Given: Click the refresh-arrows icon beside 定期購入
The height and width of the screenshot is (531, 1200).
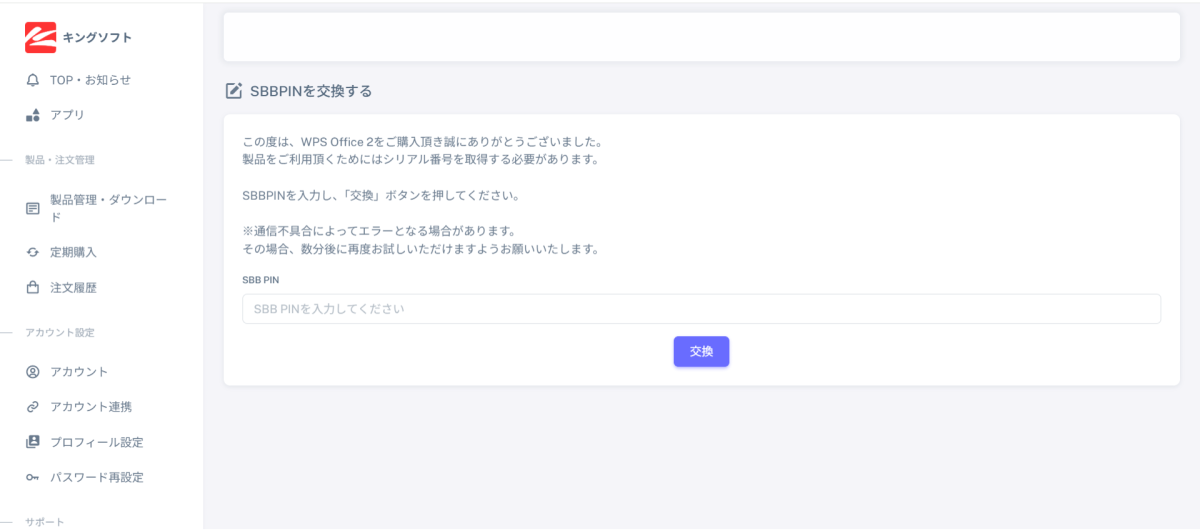Looking at the screenshot, I should [33, 253].
